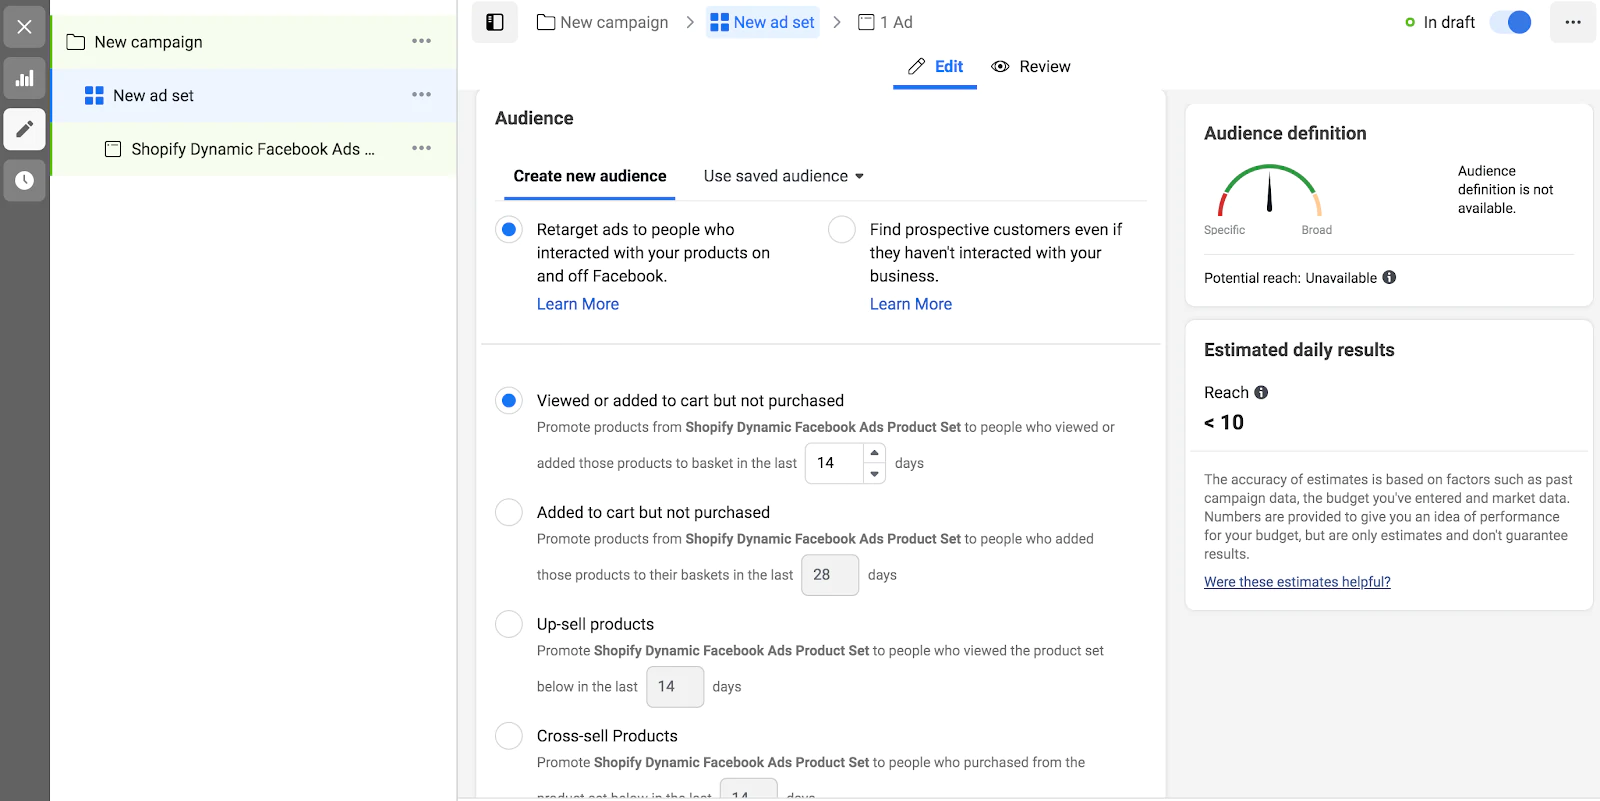Click the Reach info icon

tap(1261, 393)
